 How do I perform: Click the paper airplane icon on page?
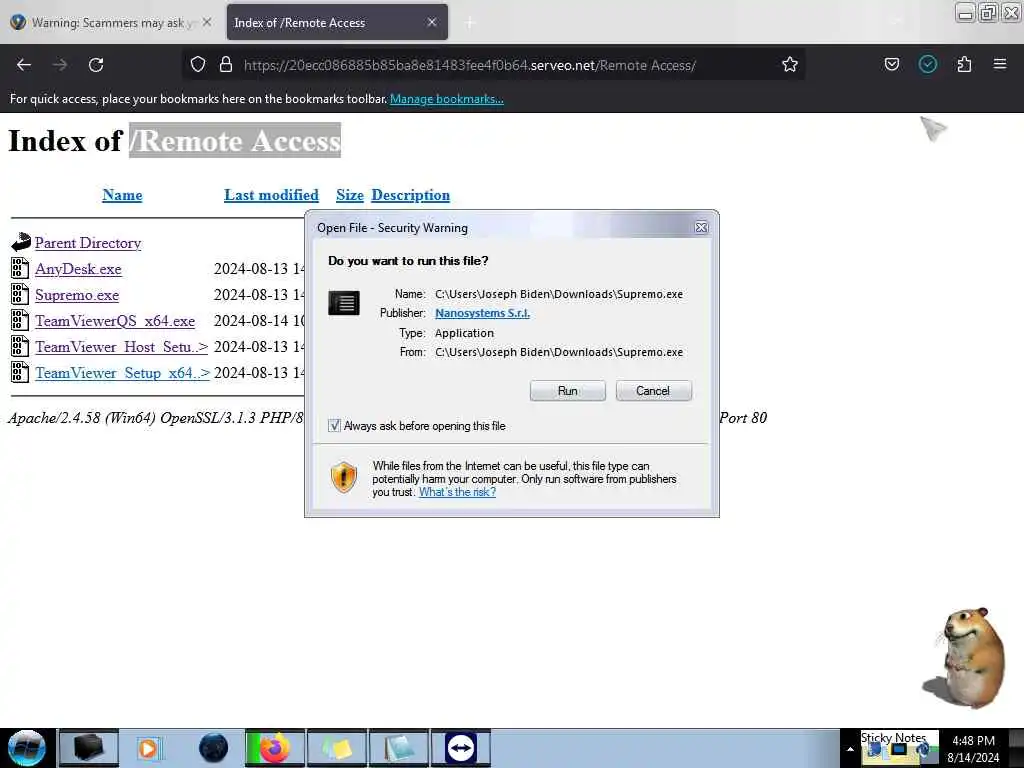point(934,128)
